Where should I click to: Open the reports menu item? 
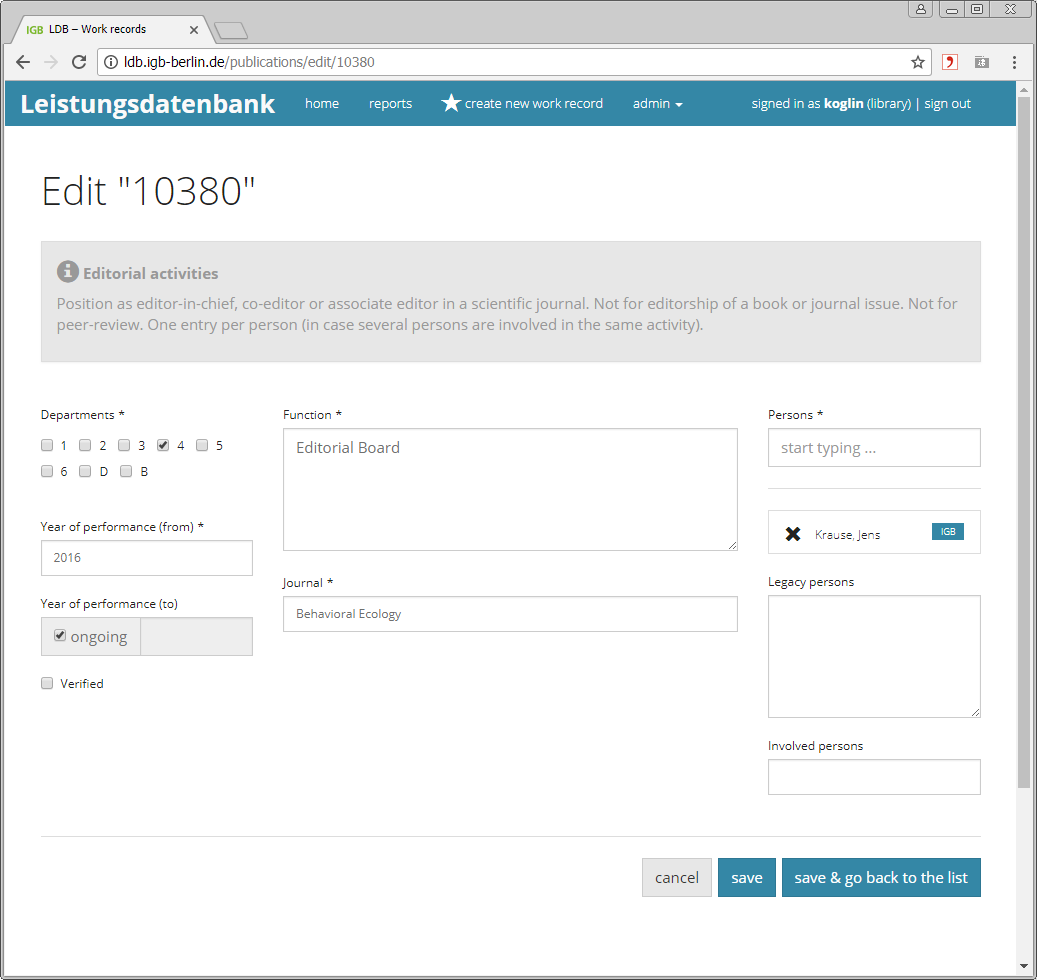pyautogui.click(x=390, y=104)
